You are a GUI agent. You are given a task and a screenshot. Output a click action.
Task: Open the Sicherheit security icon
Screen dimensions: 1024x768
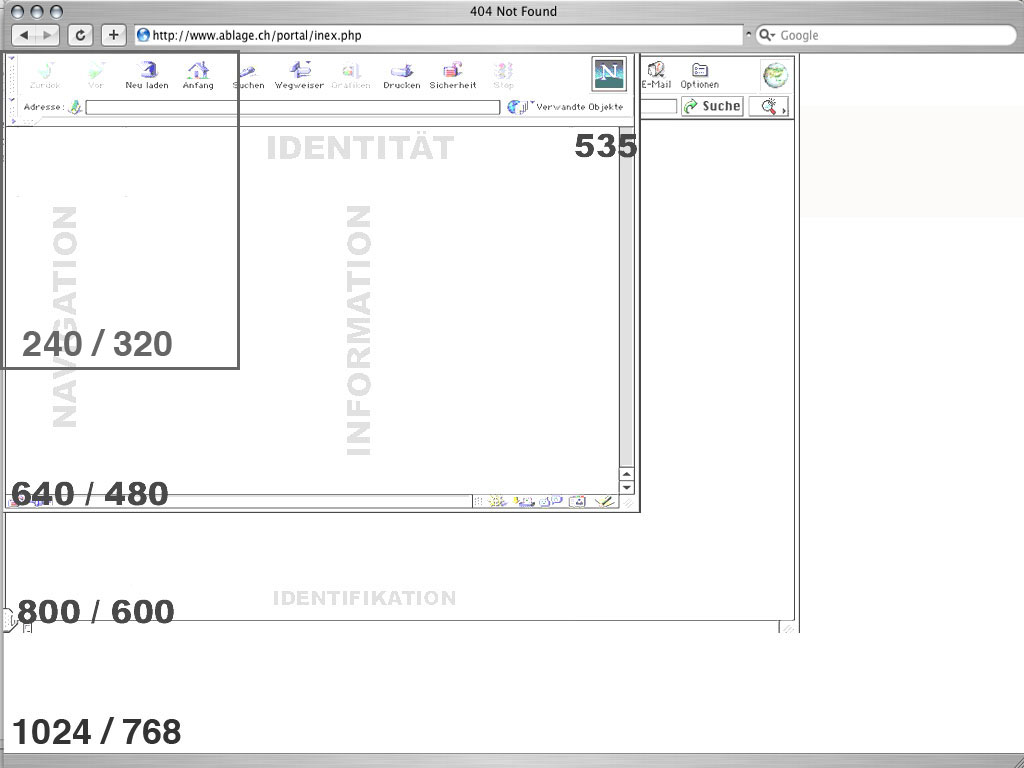[x=453, y=75]
